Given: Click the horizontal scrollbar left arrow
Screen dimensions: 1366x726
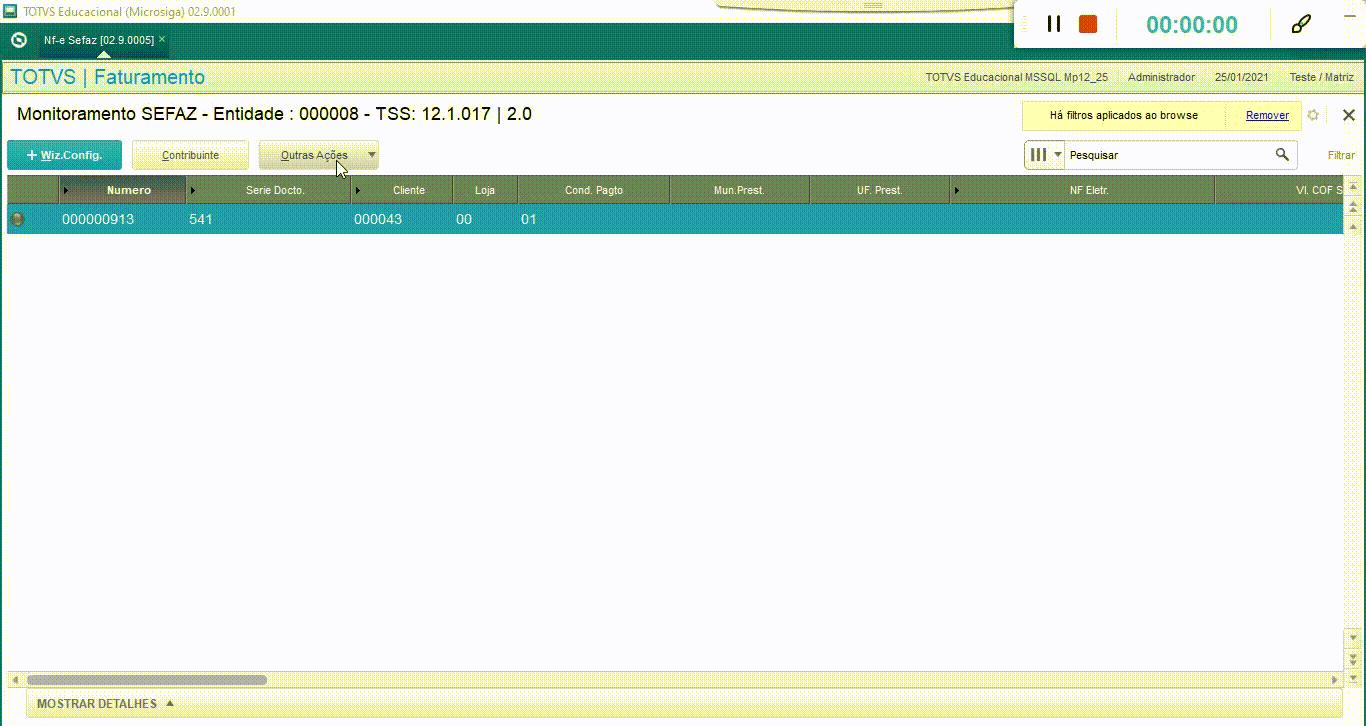Looking at the screenshot, I should (x=14, y=680).
